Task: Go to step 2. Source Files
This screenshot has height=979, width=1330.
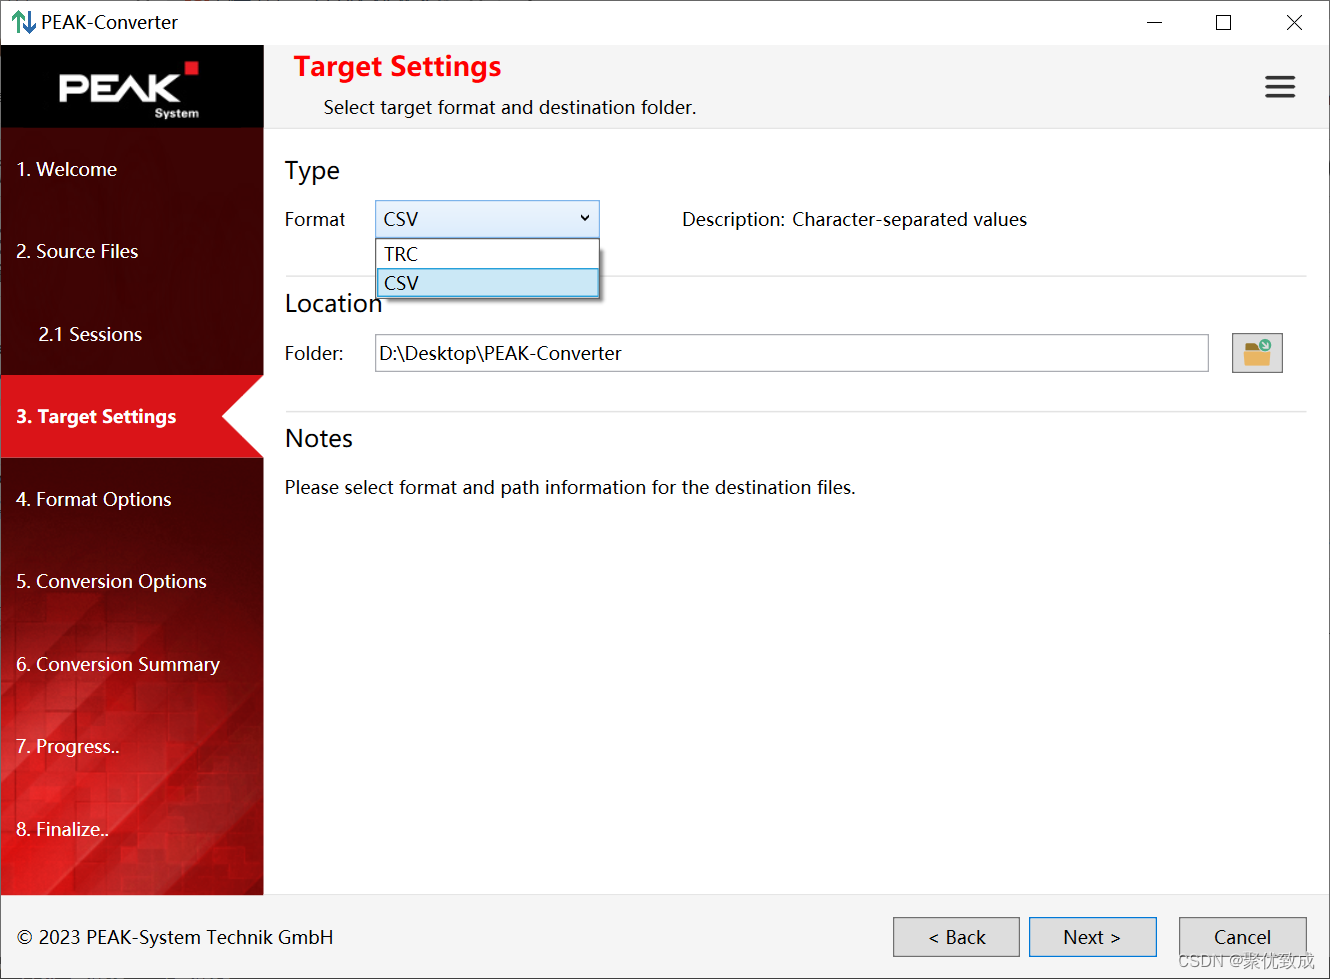Action: (x=77, y=251)
